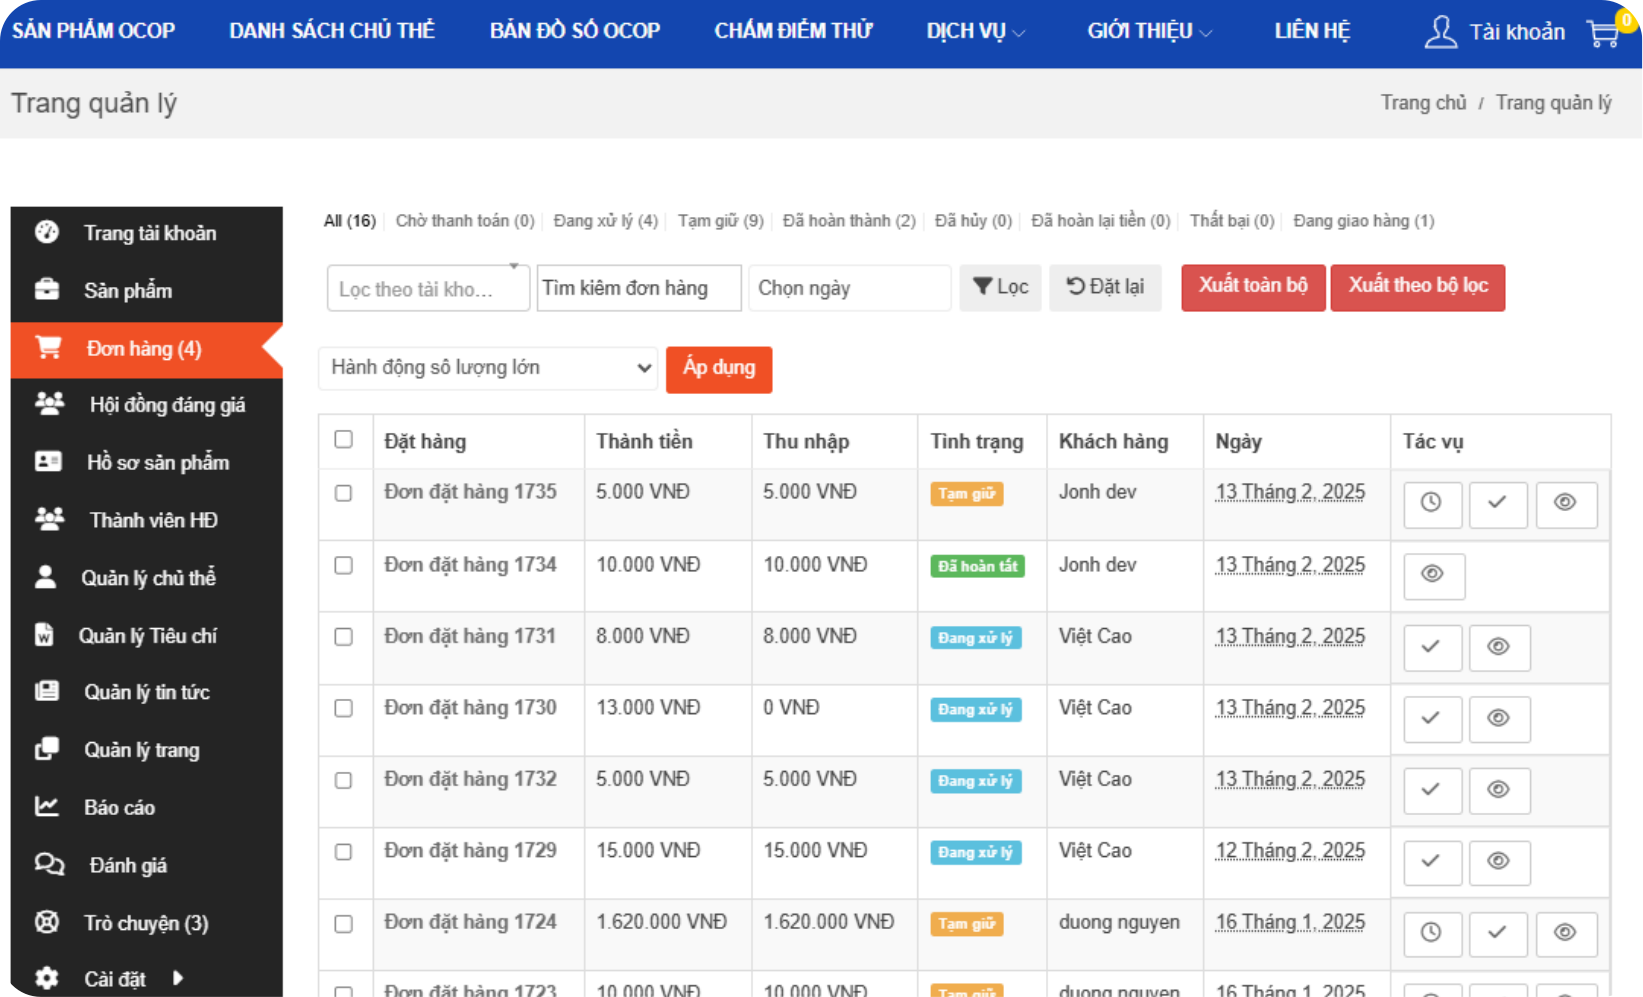Click the Tìm kiếm đơn hàng field
This screenshot has height=997, width=1643.
(x=638, y=288)
